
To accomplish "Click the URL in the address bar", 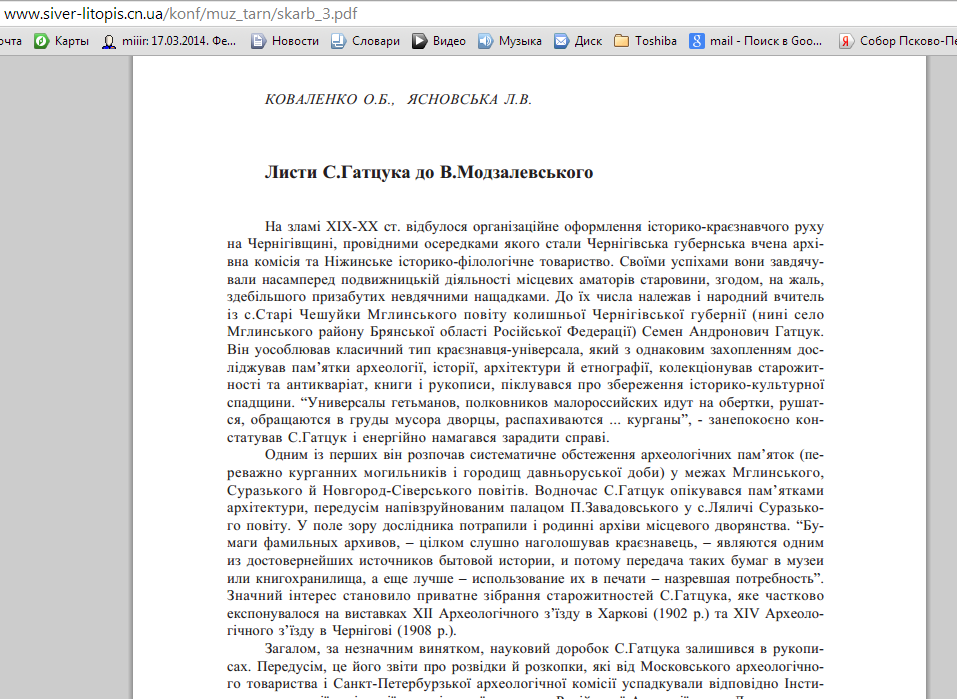I will [181, 14].
